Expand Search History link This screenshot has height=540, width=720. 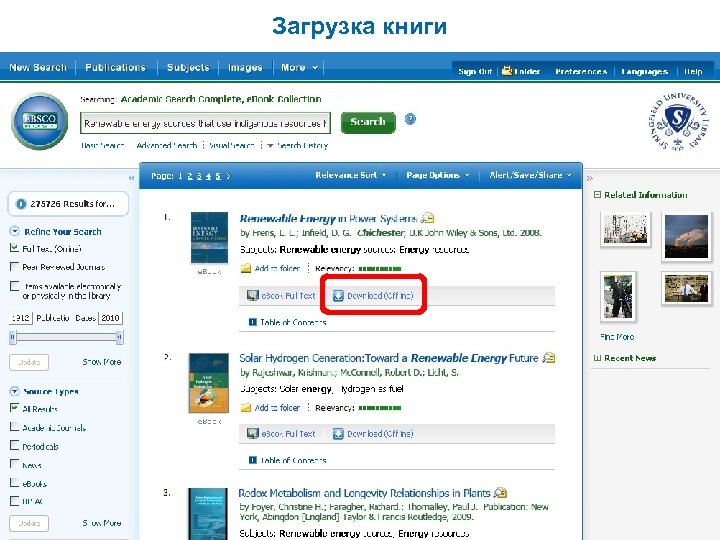point(297,146)
